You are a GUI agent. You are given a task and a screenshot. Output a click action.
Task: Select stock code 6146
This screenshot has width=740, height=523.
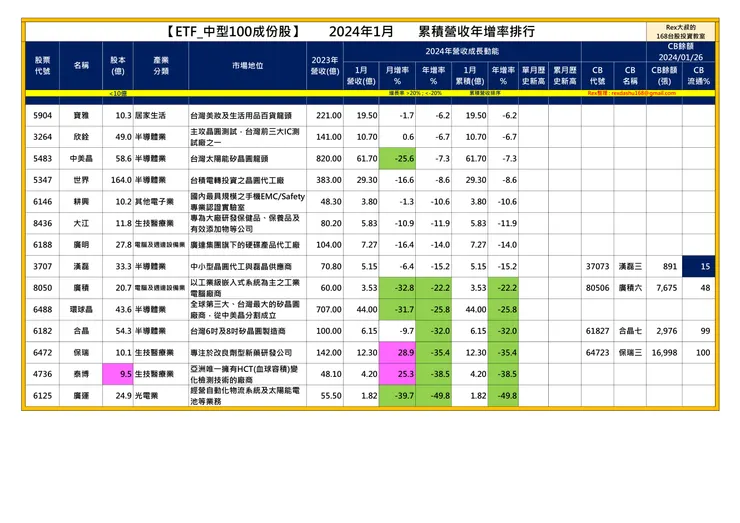coord(42,202)
